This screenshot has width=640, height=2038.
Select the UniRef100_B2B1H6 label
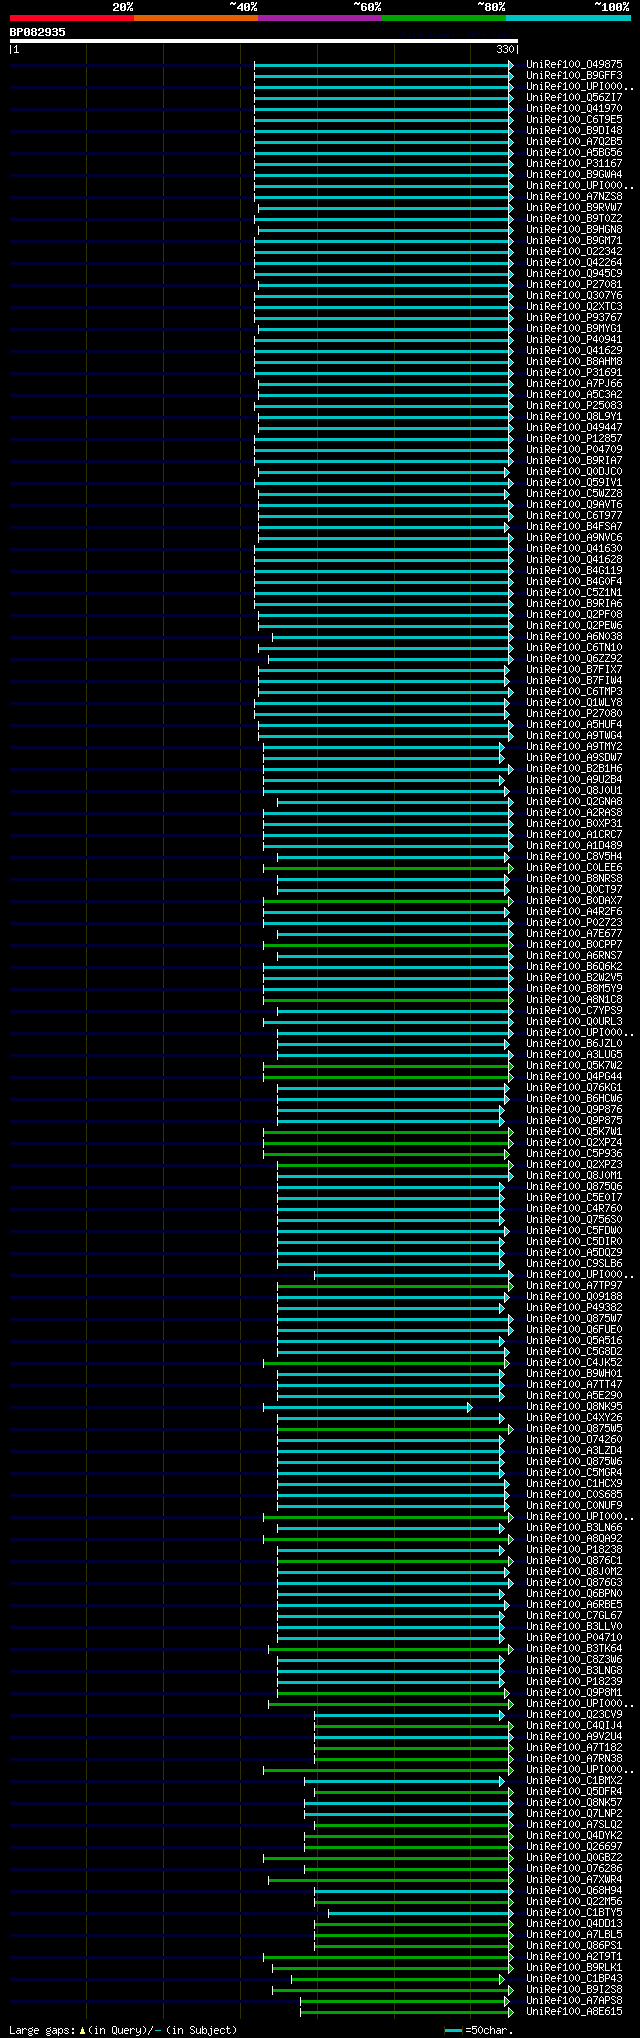[574, 768]
